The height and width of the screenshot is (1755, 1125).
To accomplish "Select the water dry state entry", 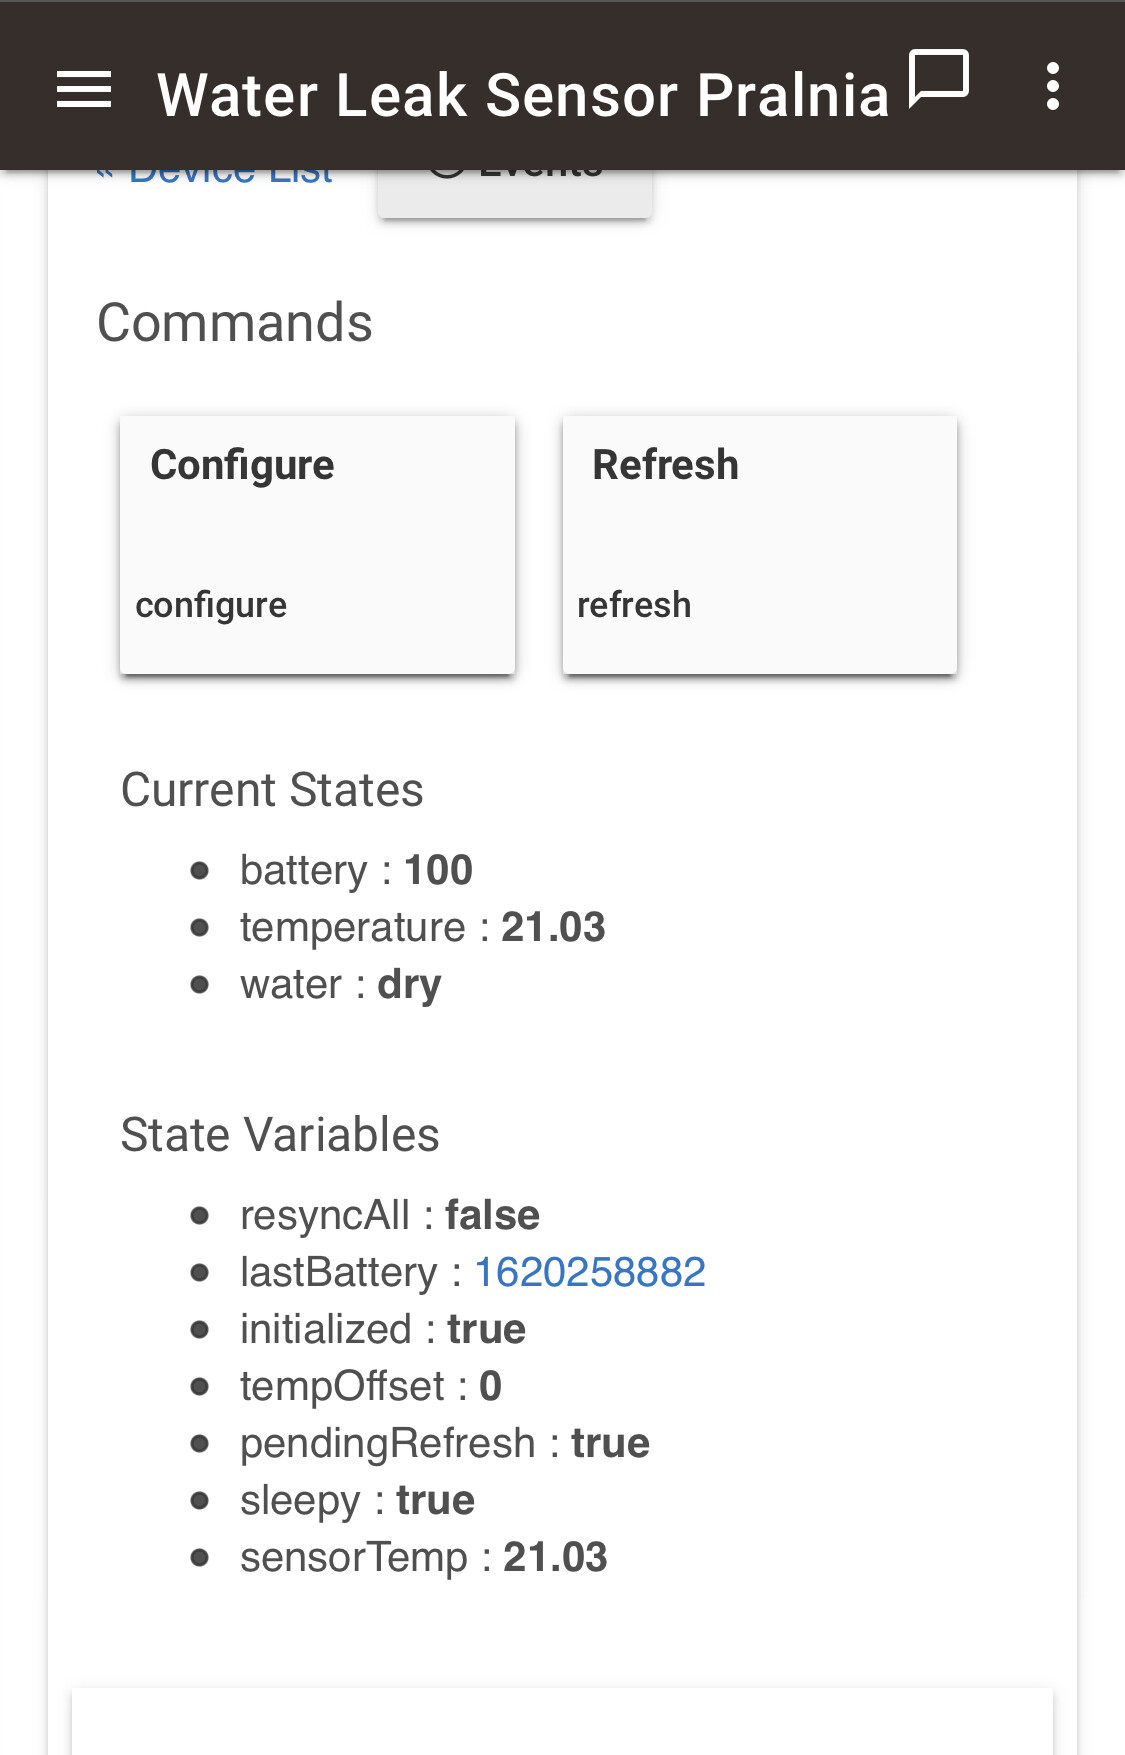I will [340, 985].
